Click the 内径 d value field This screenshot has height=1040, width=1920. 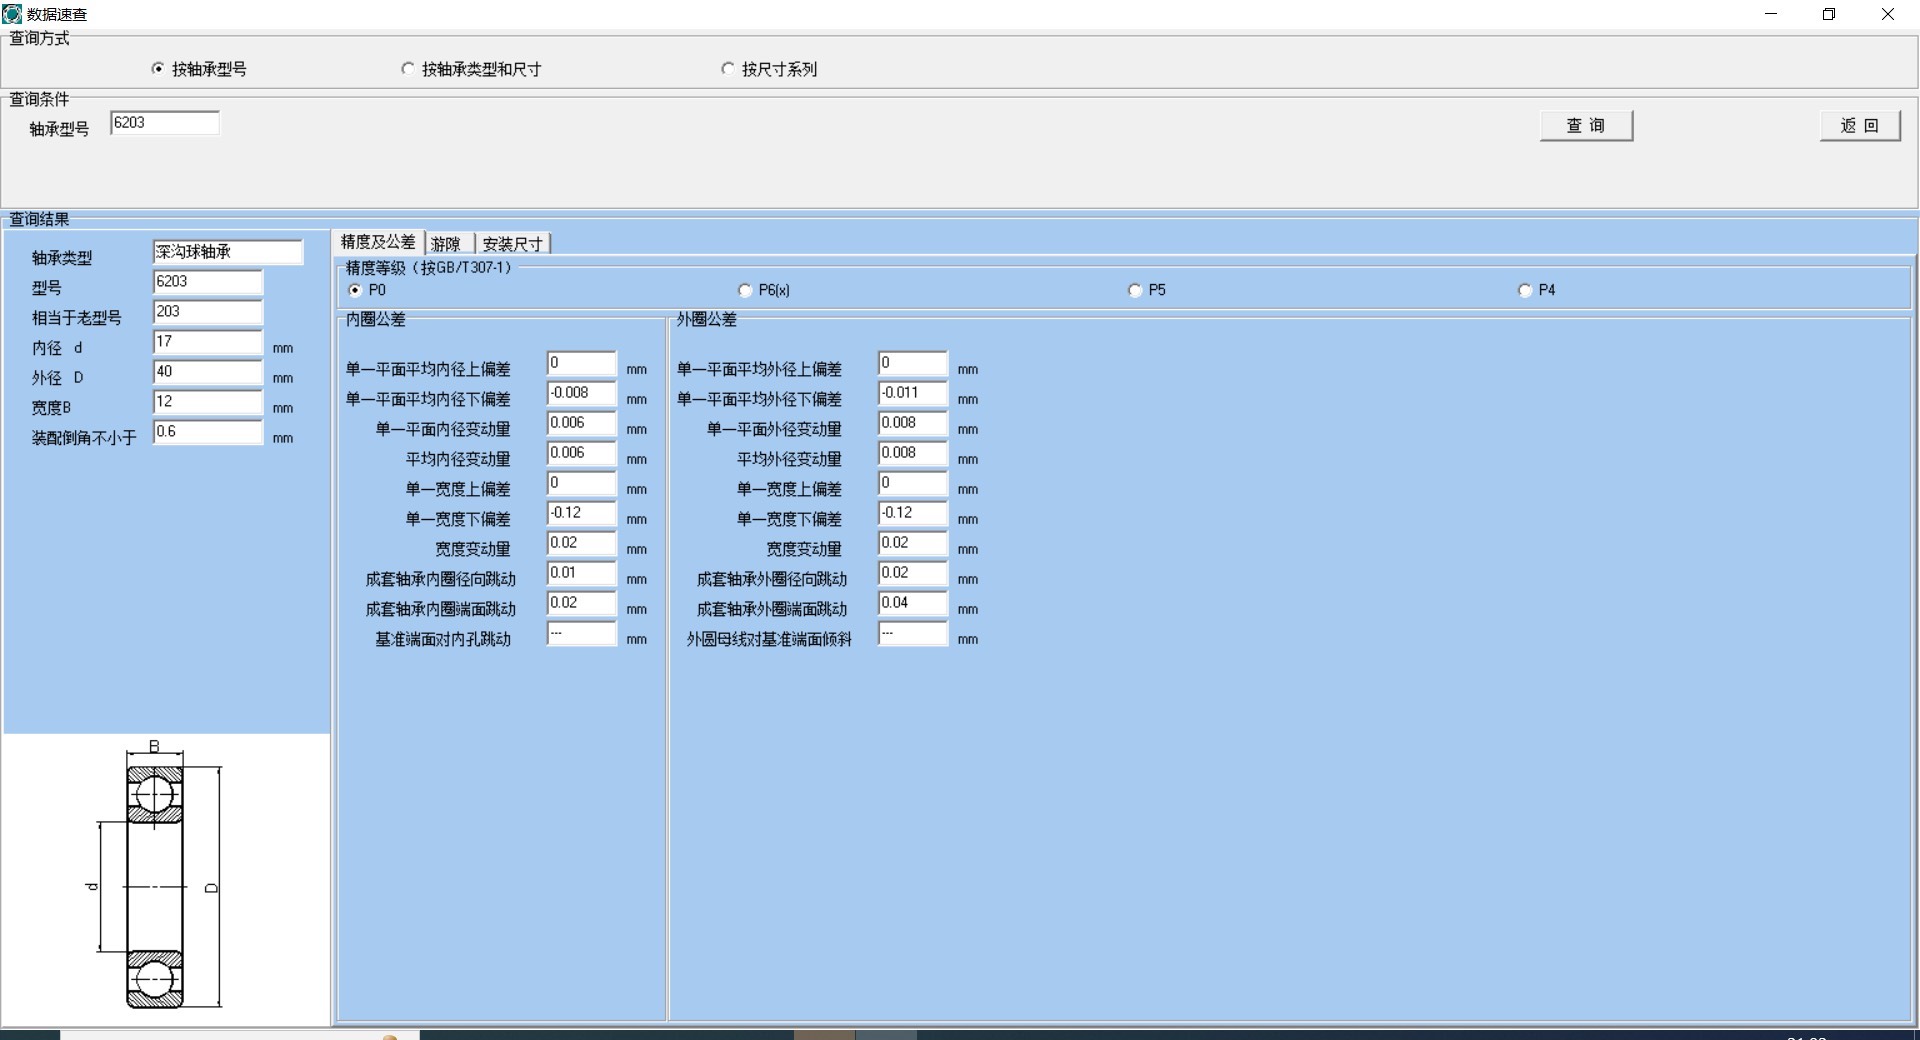point(207,342)
